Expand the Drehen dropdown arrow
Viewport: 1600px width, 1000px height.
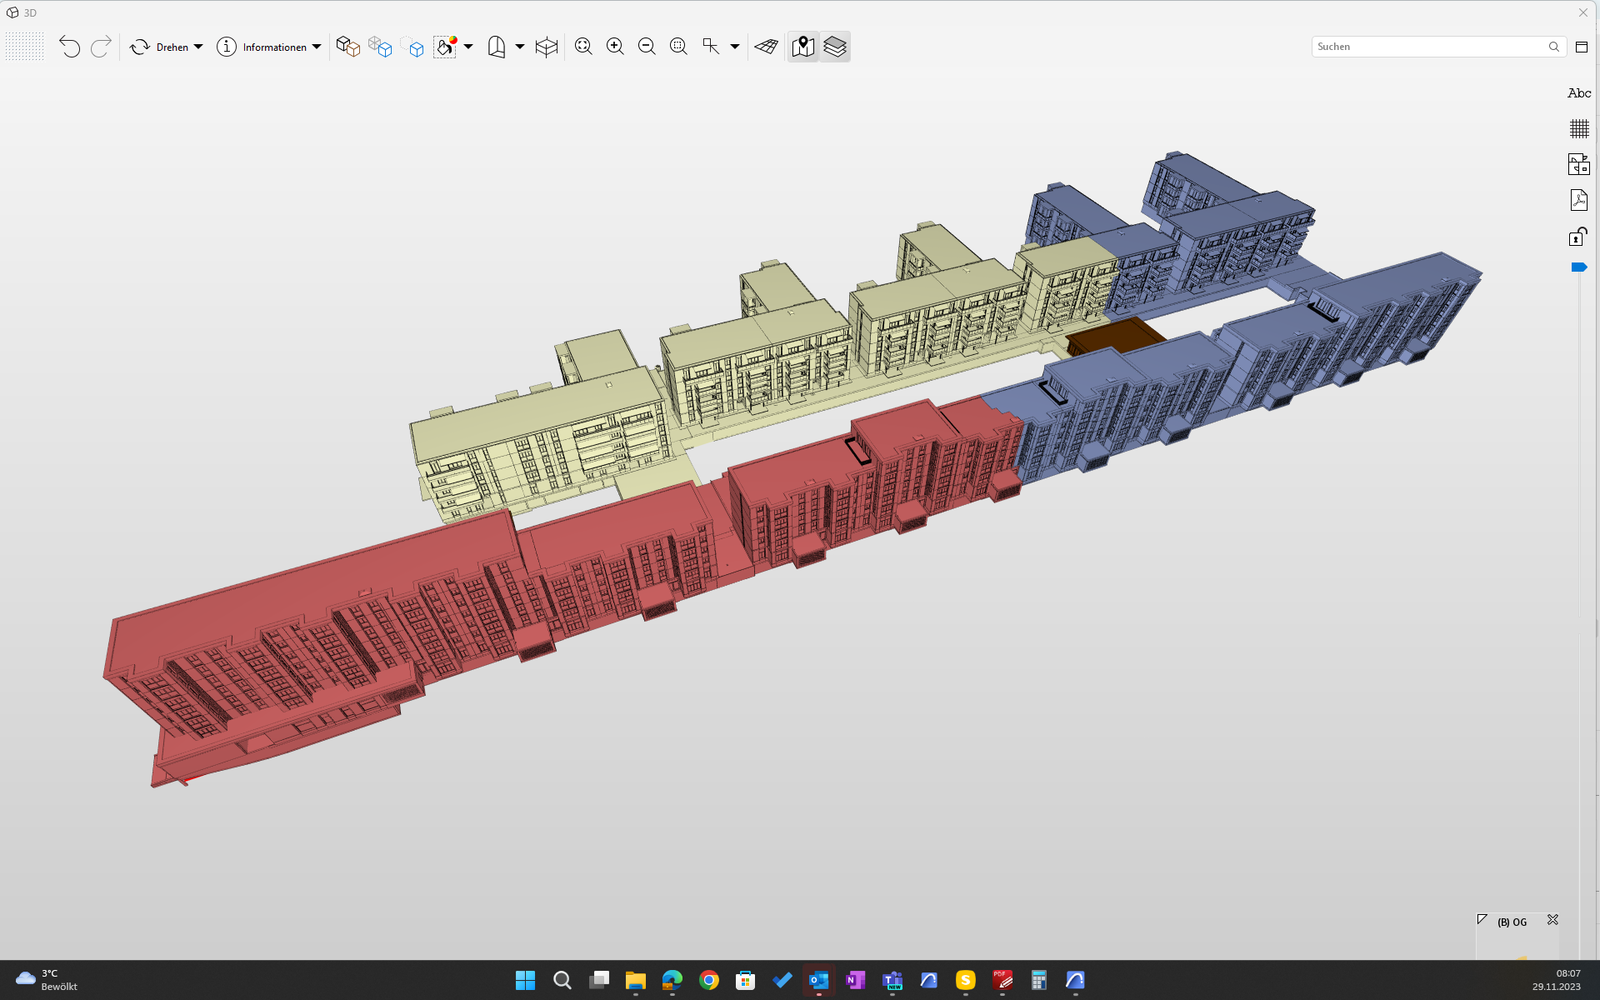coord(198,47)
